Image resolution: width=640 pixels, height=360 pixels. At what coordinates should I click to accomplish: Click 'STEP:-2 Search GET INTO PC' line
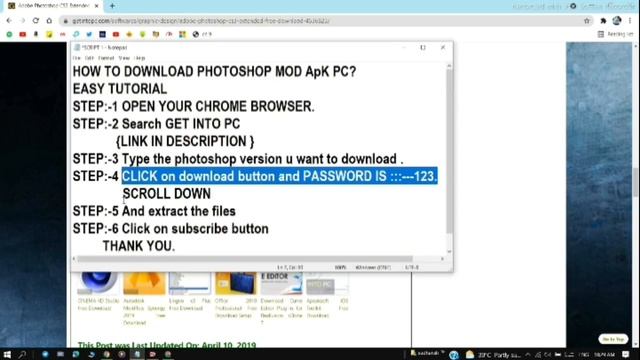pos(156,124)
